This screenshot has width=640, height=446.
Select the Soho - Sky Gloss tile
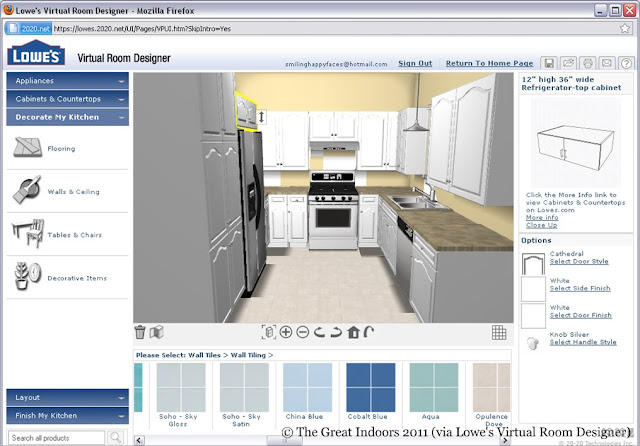click(x=181, y=387)
